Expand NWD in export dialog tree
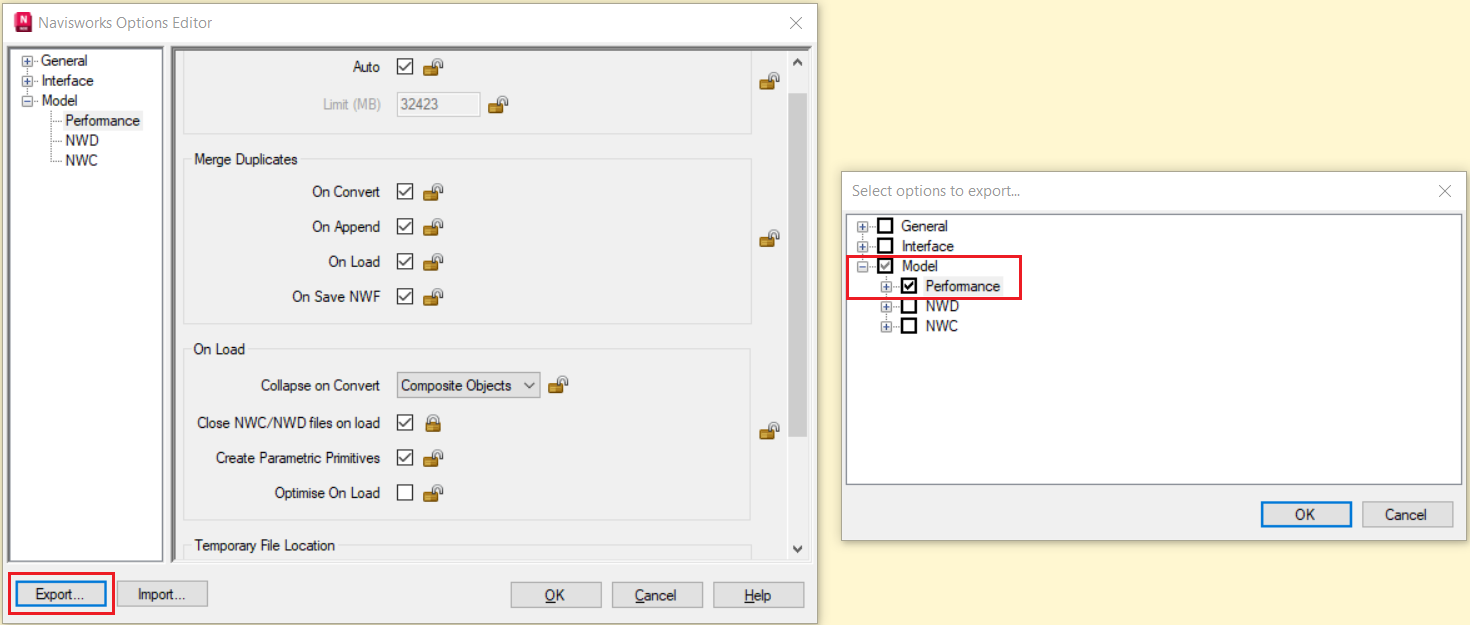 click(x=887, y=307)
